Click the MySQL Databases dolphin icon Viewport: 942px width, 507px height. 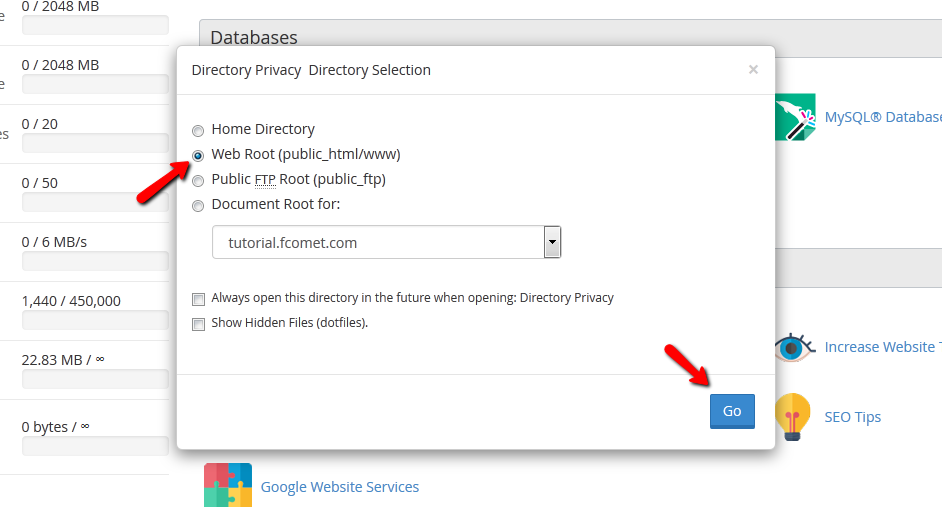(796, 117)
